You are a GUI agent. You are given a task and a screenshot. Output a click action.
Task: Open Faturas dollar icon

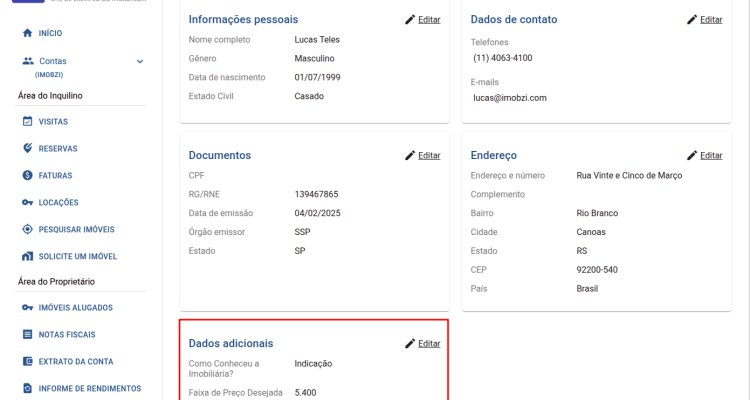(28, 175)
